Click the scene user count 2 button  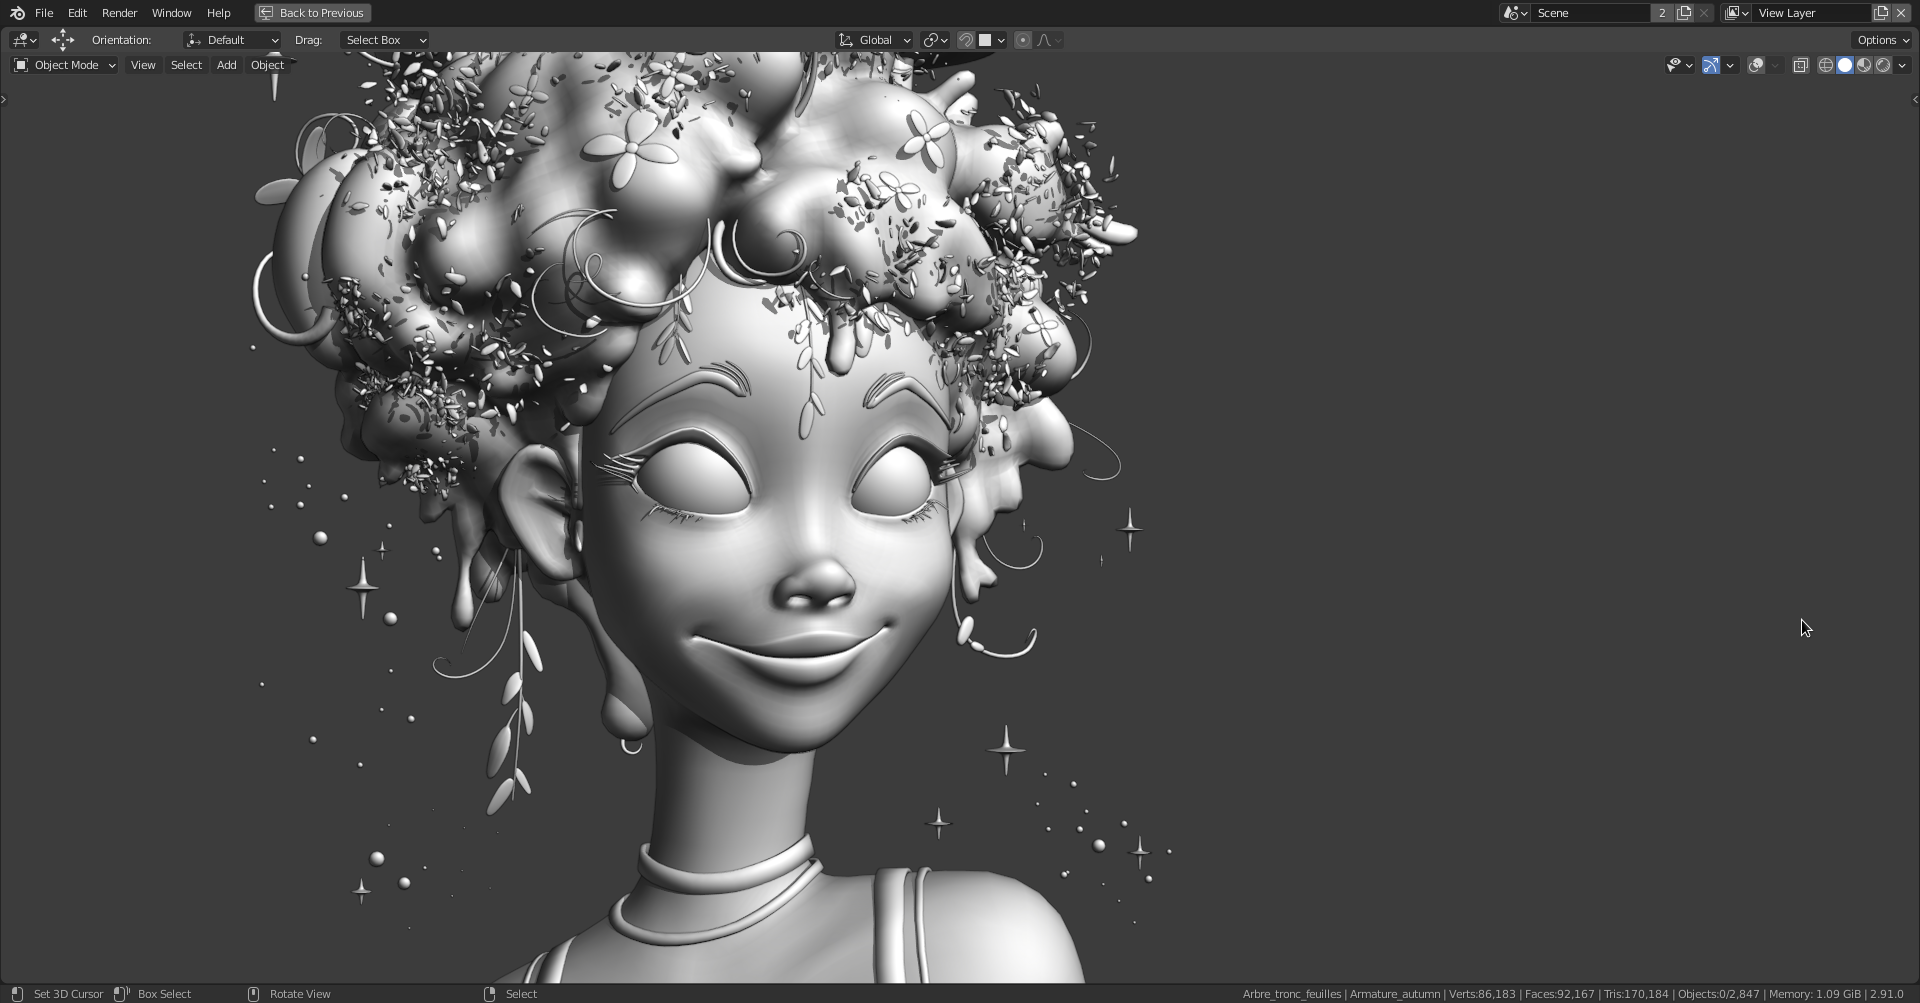point(1662,13)
